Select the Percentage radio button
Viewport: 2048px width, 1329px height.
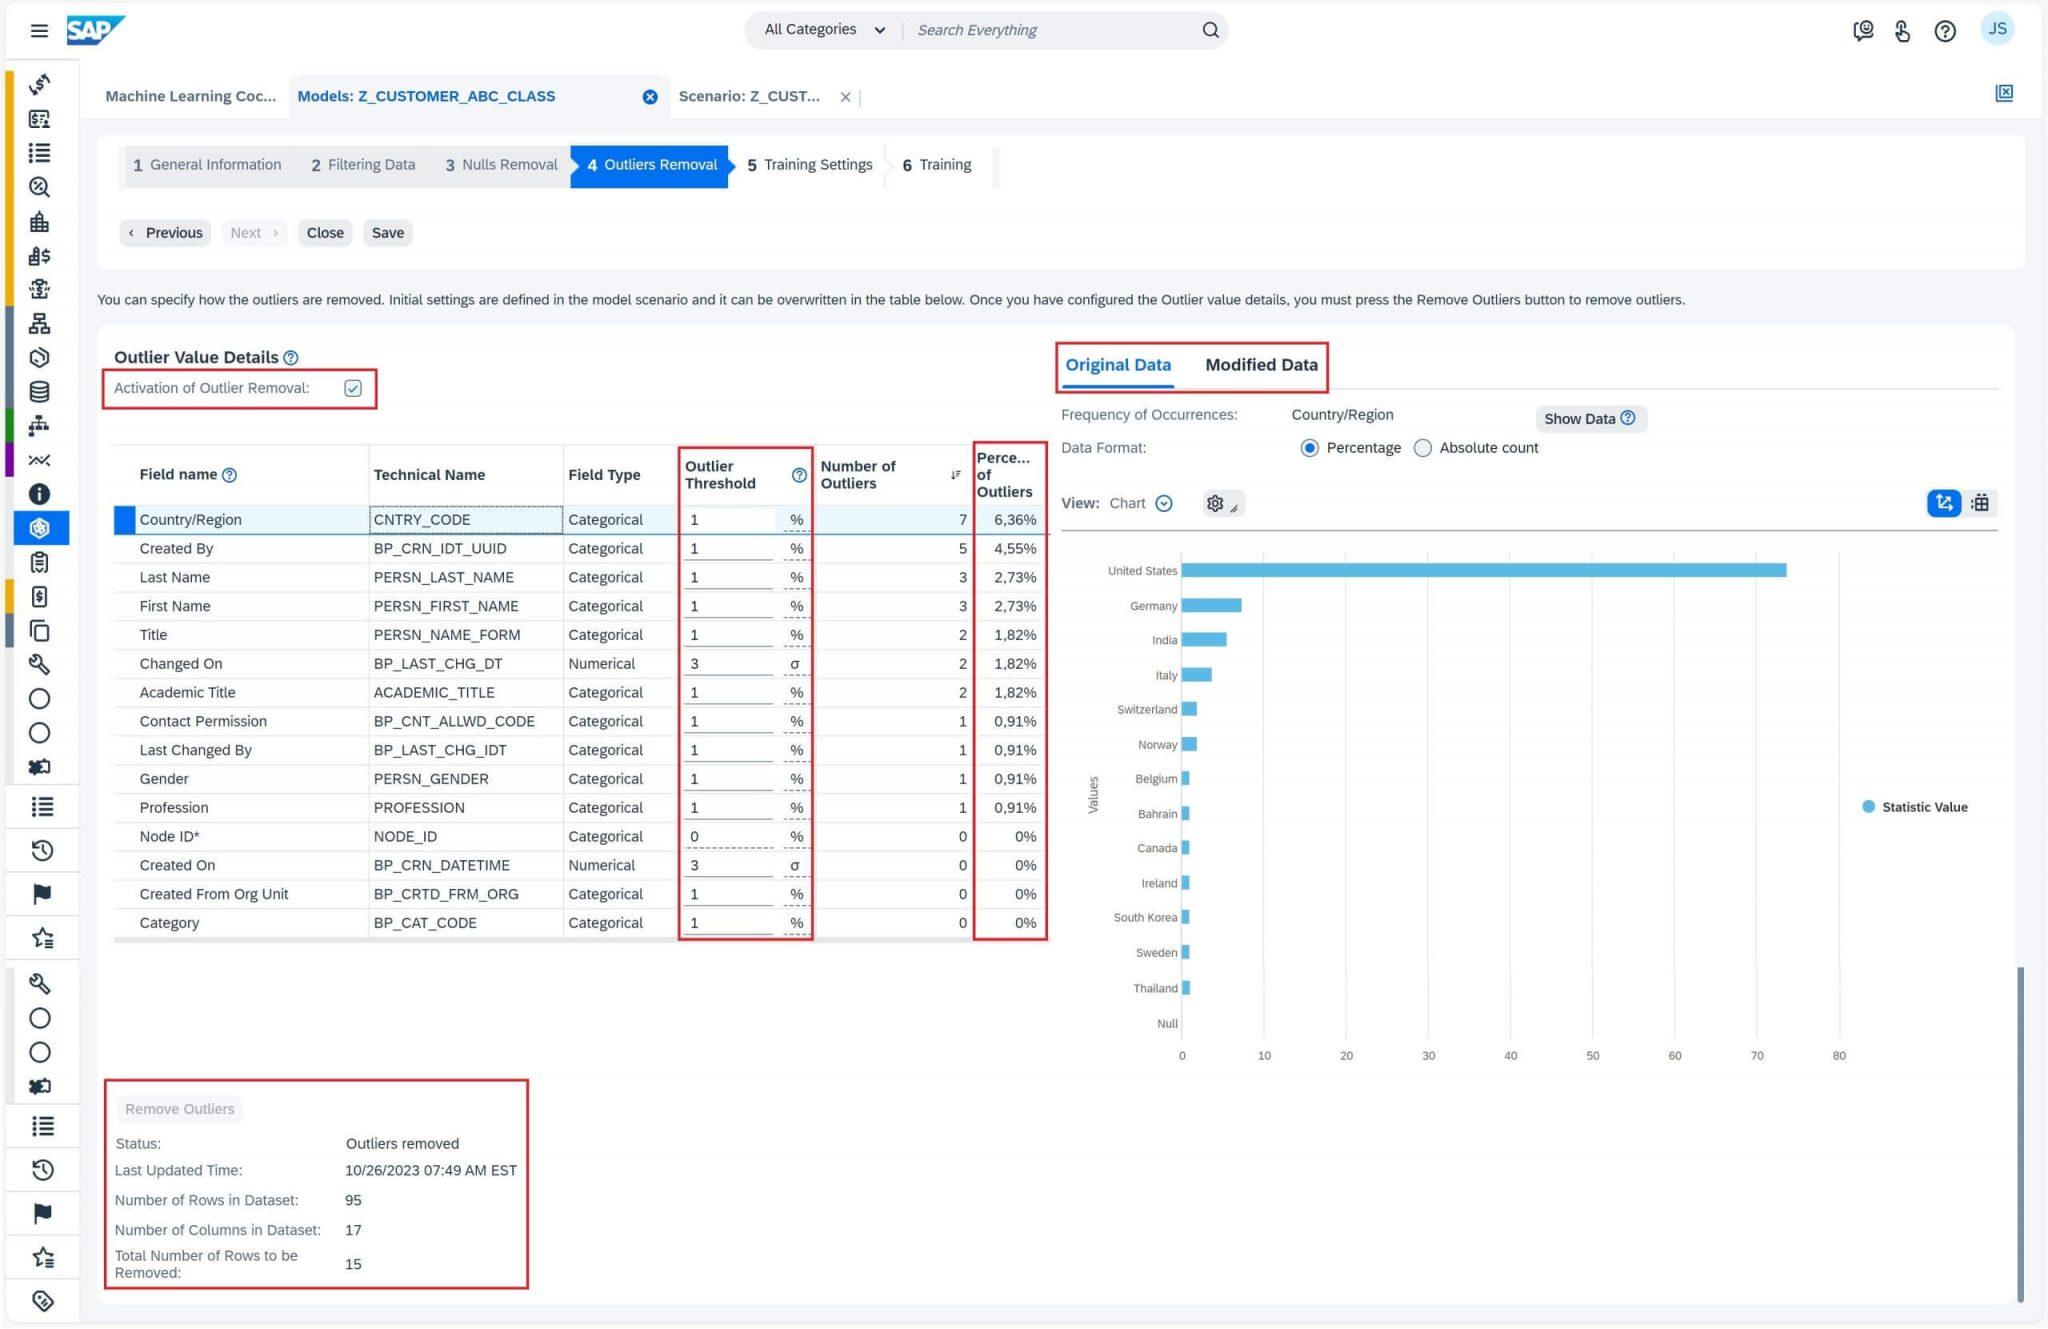tap(1310, 448)
